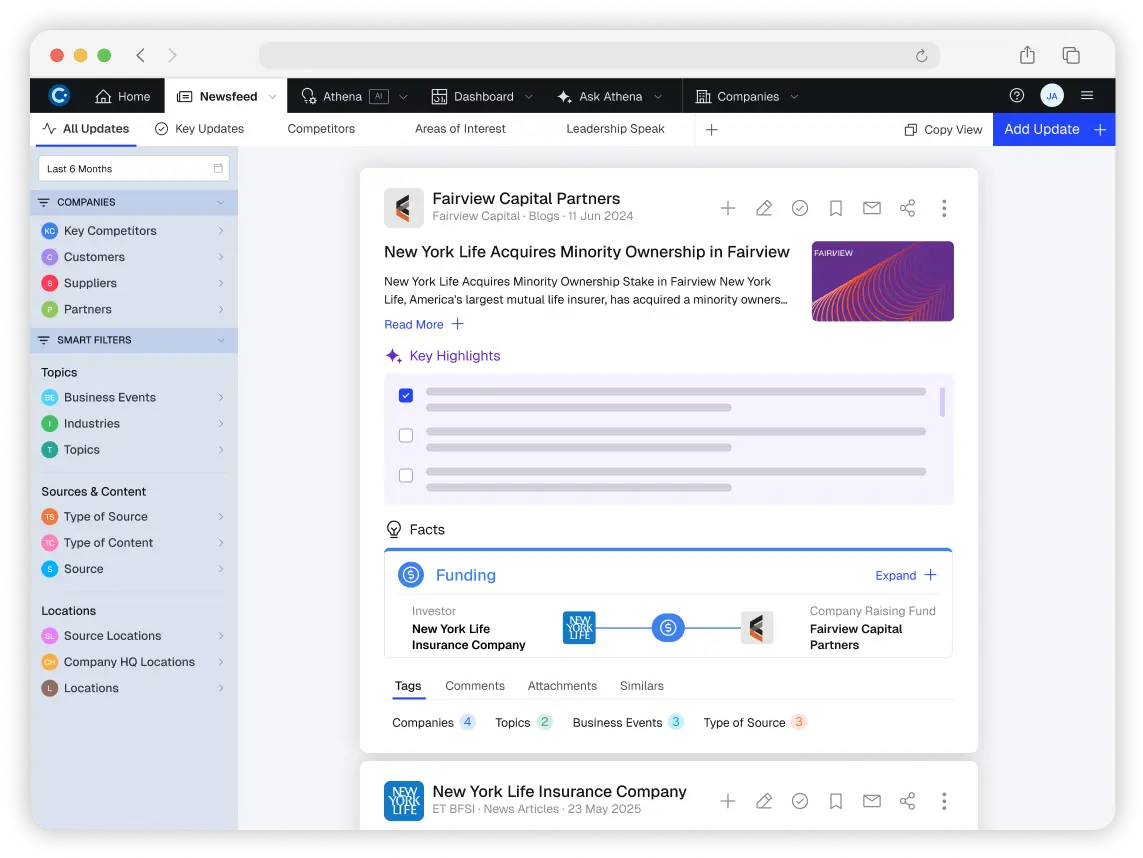This screenshot has height=858, width=1143.
Task: Open the hamburger menu in top bar
Action: 1087,96
